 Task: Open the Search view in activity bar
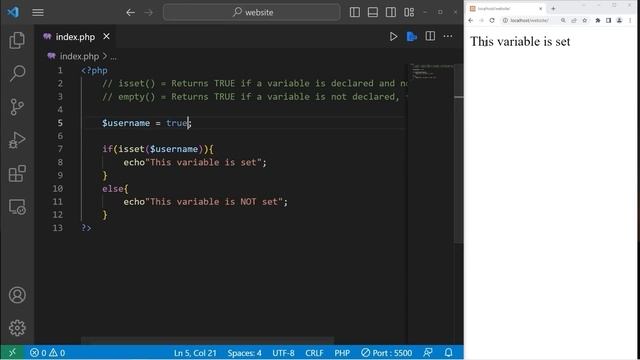point(17,73)
